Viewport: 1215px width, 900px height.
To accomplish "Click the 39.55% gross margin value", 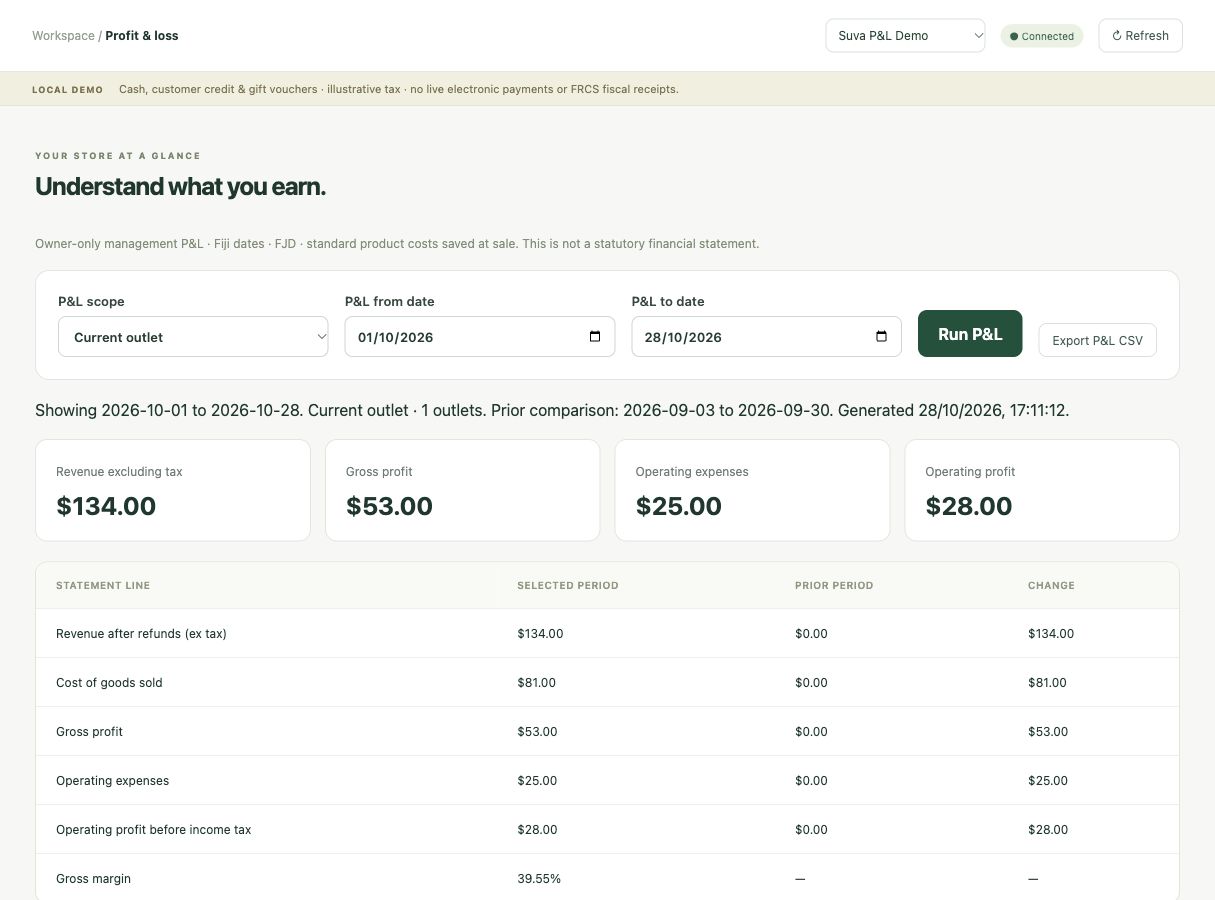I will [539, 879].
